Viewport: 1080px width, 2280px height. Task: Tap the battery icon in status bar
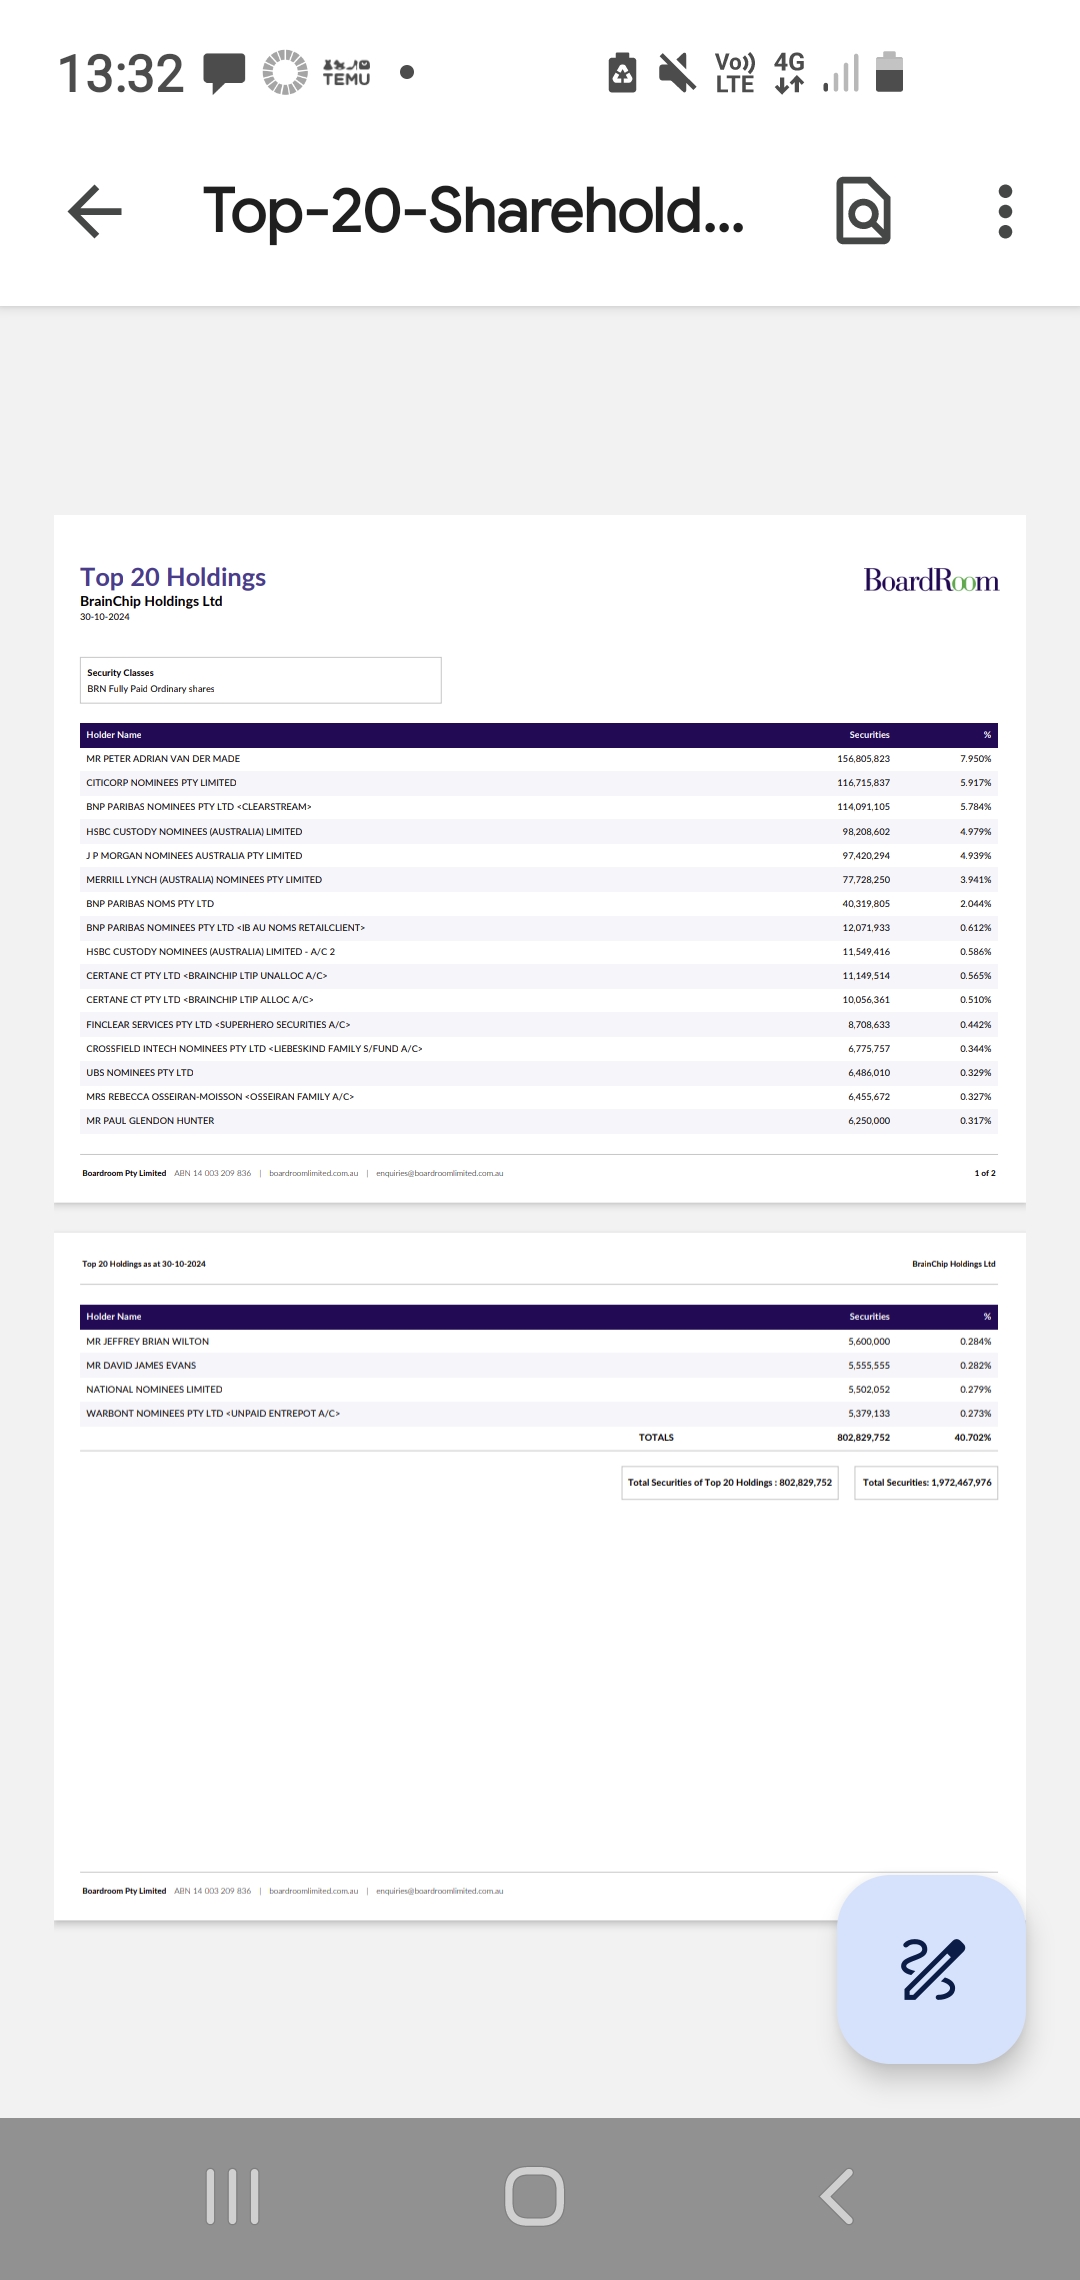[889, 72]
